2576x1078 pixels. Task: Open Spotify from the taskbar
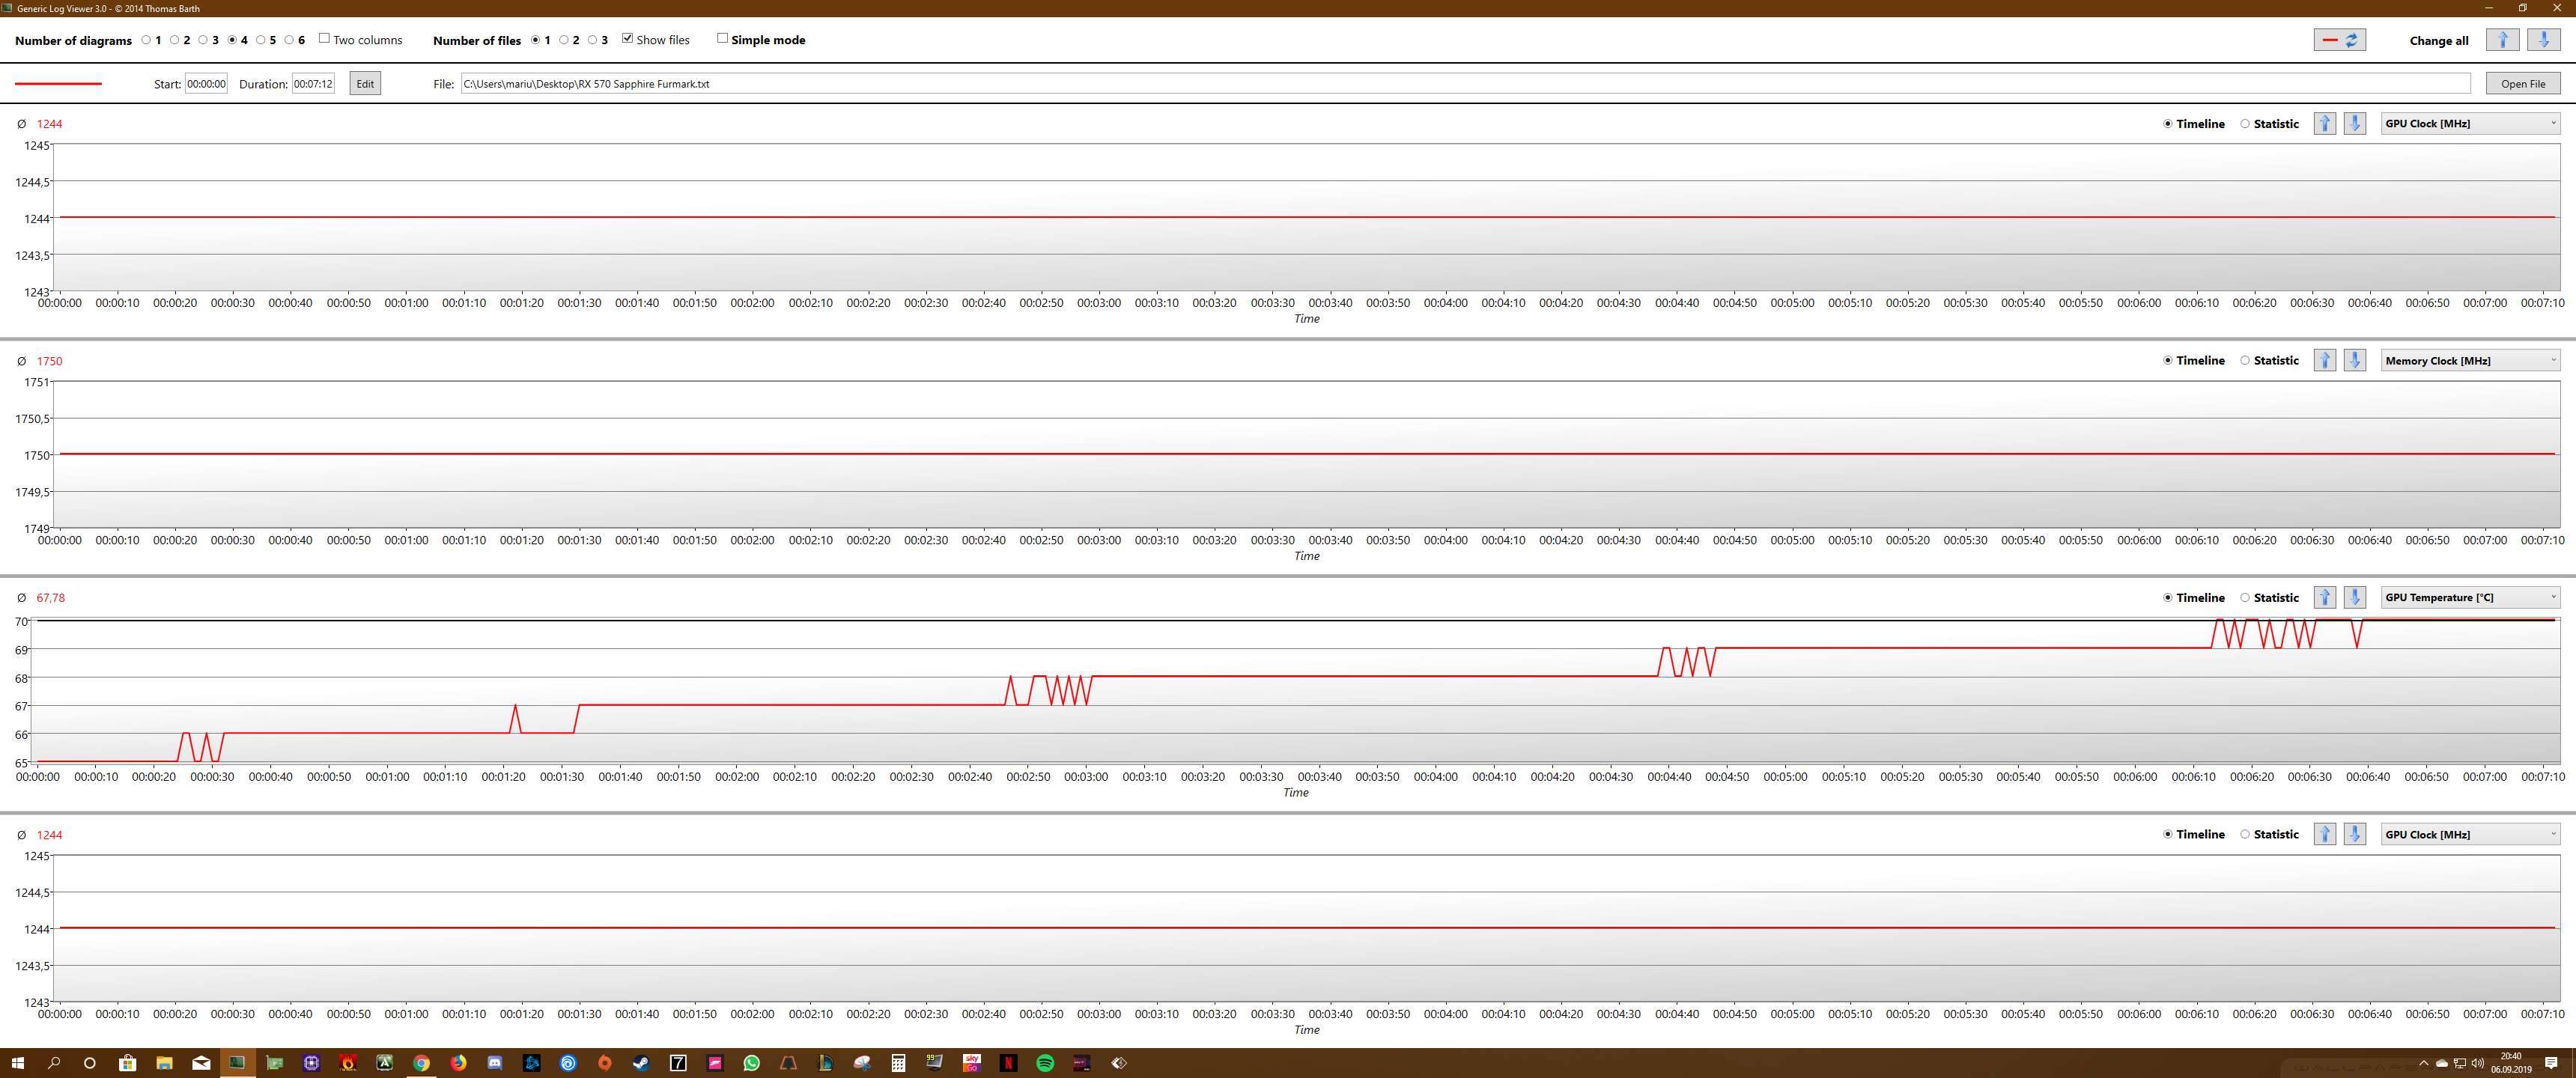(1045, 1063)
